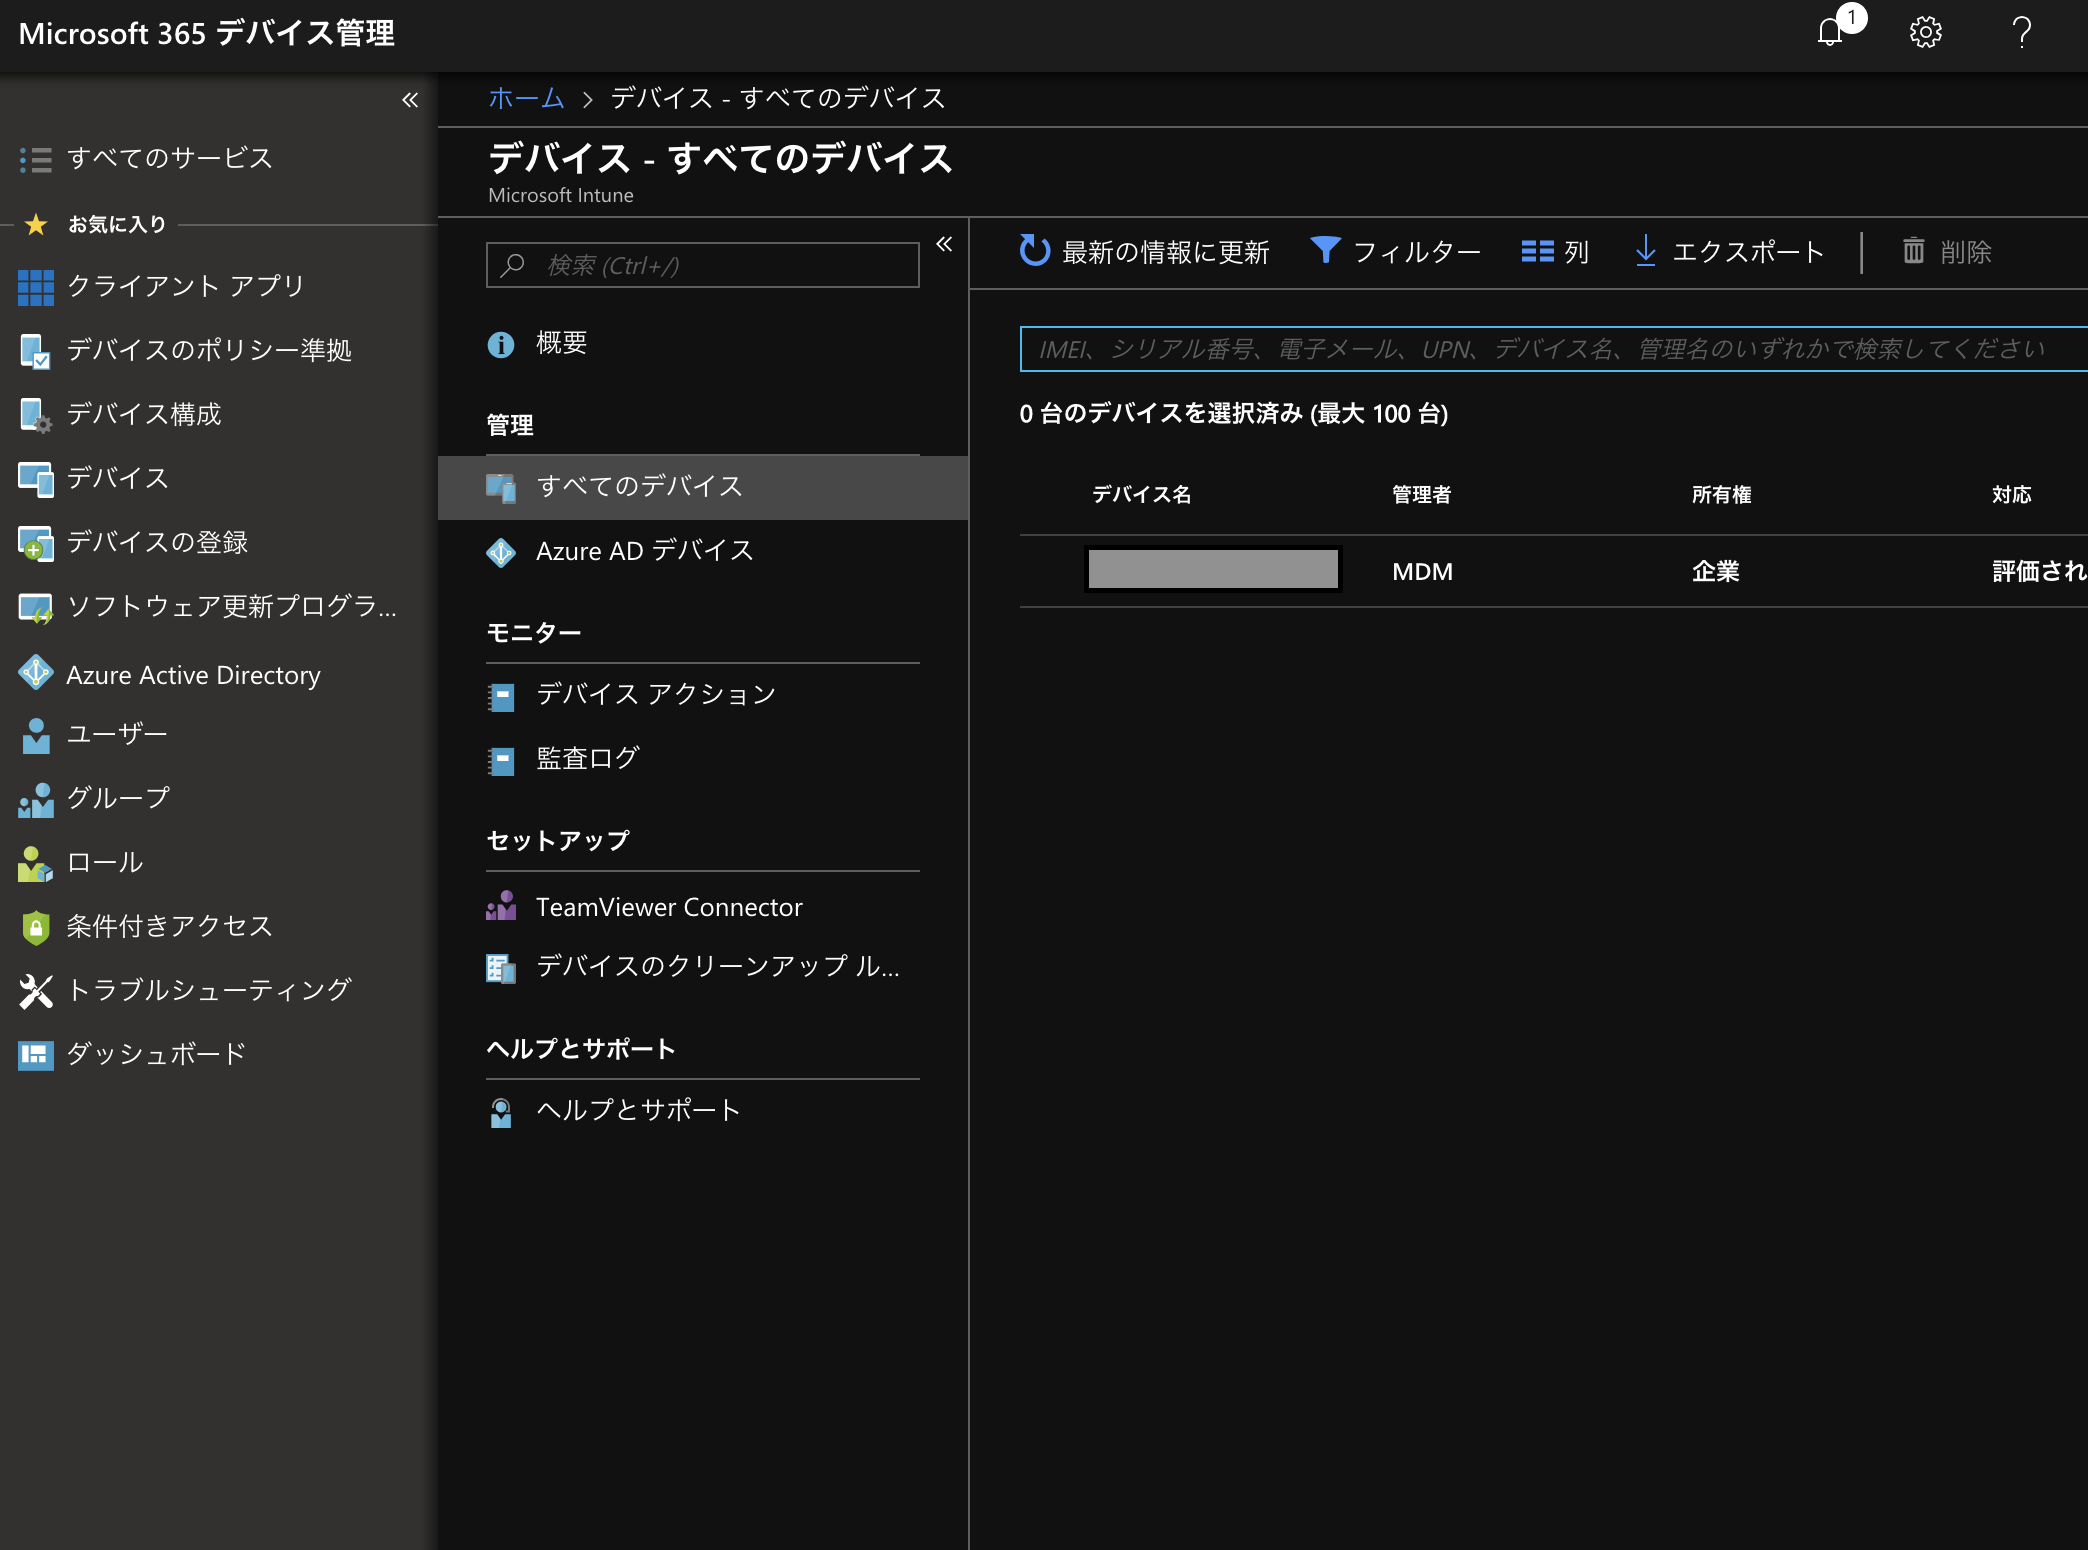Click the ダッシュボード icon
This screenshot has height=1550, width=2088.
pyautogui.click(x=36, y=1055)
